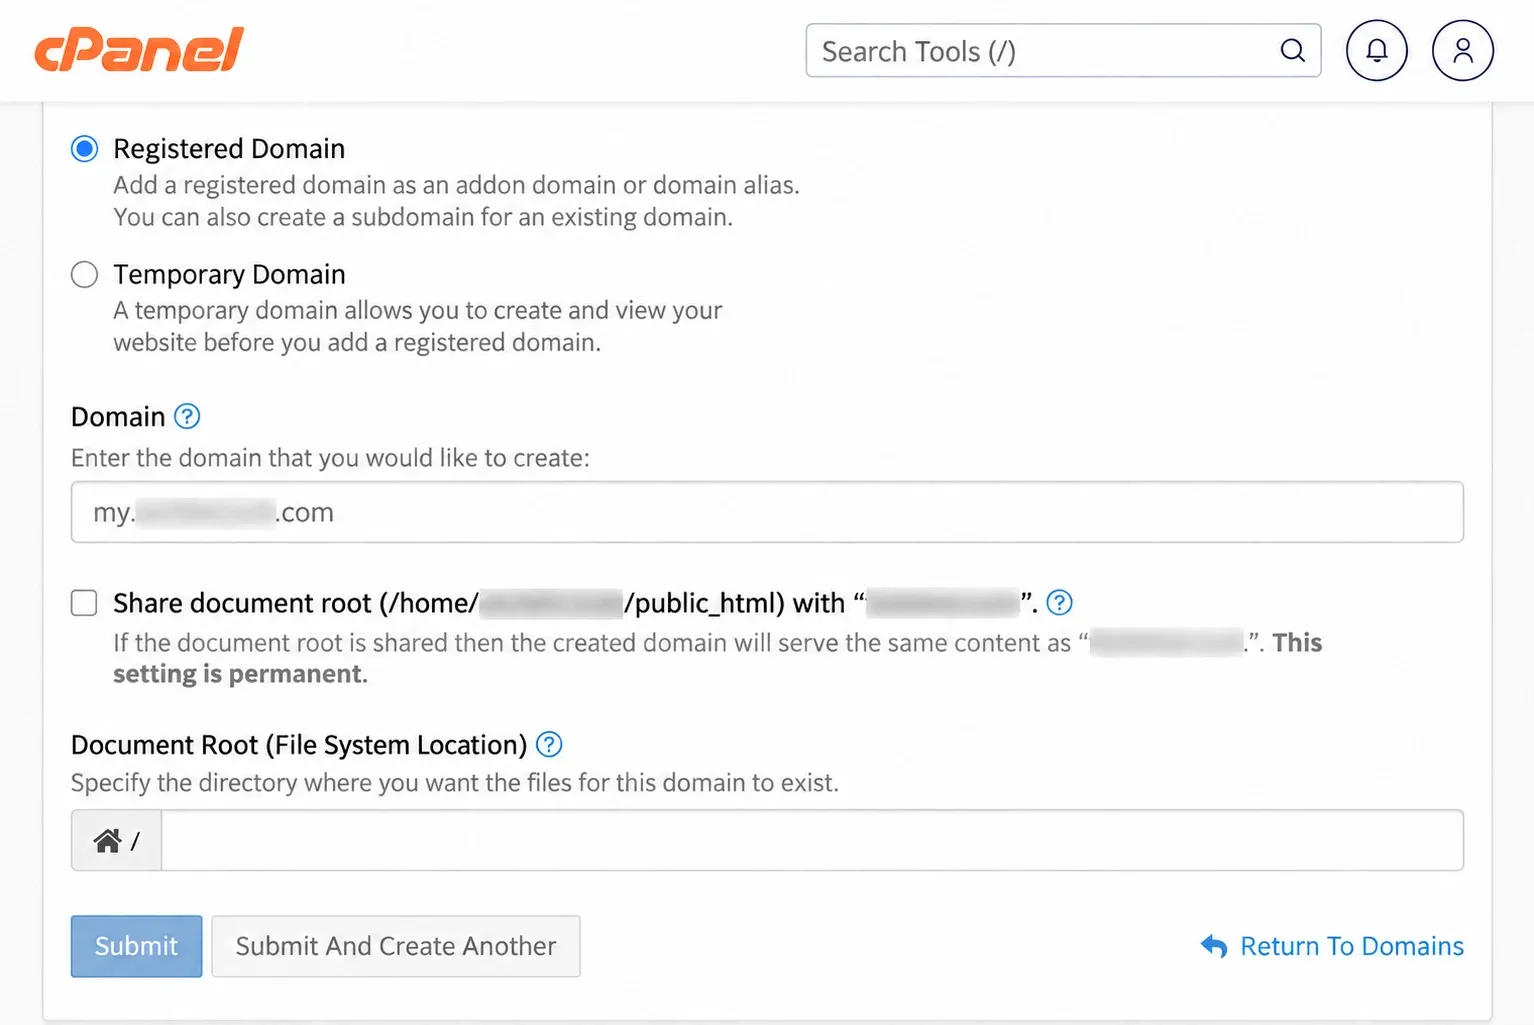Screen dimensions: 1534x1025
Task: Click the 'Document Root (File System Location)' heading
Action: [299, 745]
